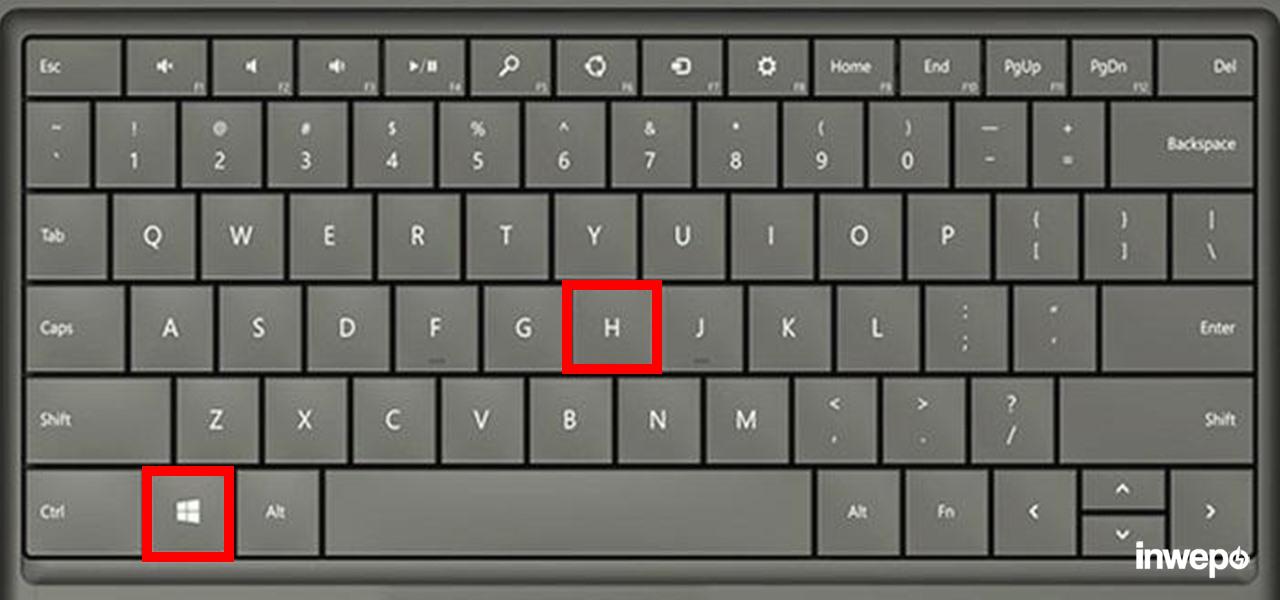Click the Fn modifier key
This screenshot has width=1280, height=600.
tap(946, 512)
